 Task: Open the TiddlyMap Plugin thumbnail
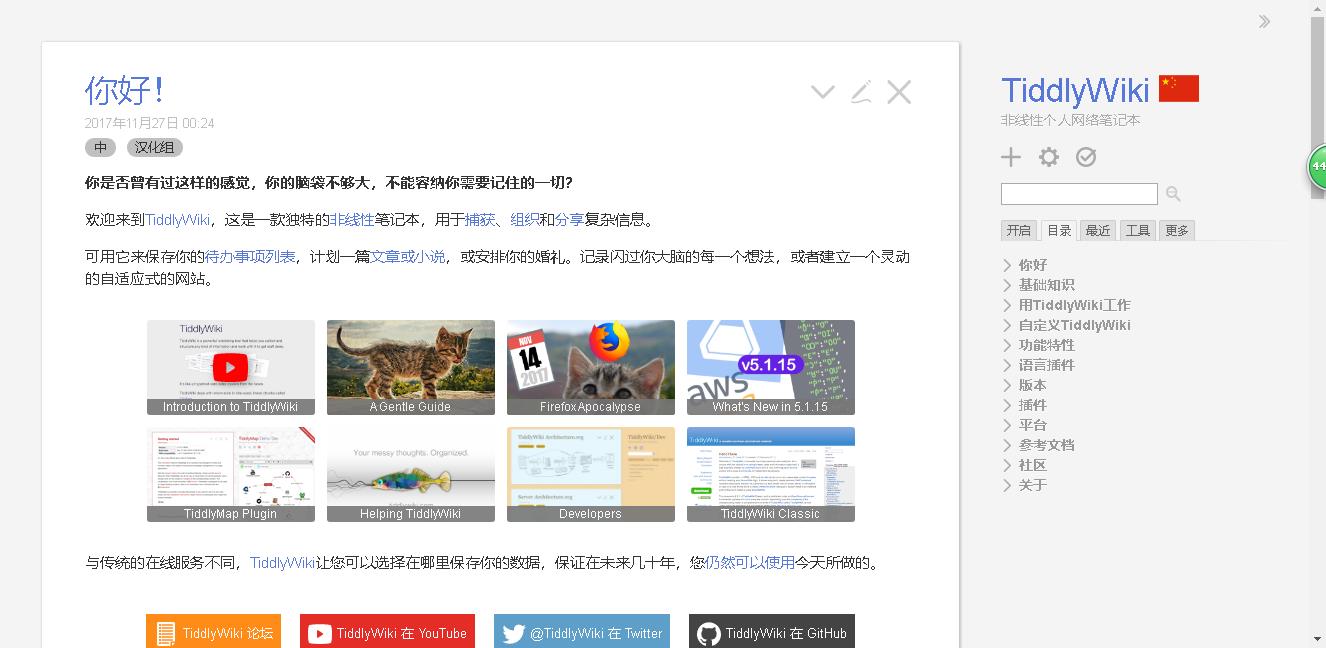231,474
